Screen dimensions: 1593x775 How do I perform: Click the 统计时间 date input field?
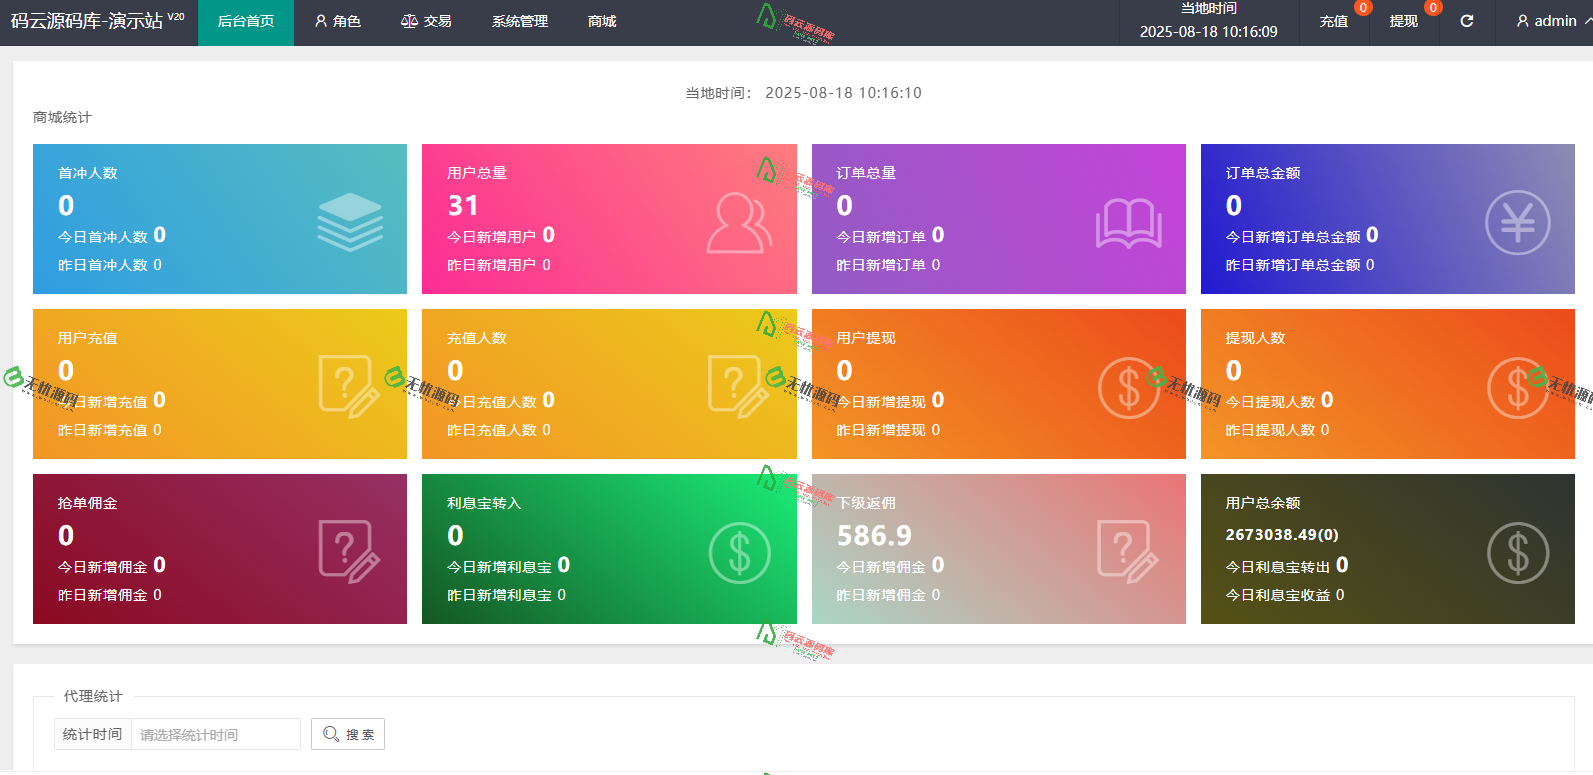215,734
